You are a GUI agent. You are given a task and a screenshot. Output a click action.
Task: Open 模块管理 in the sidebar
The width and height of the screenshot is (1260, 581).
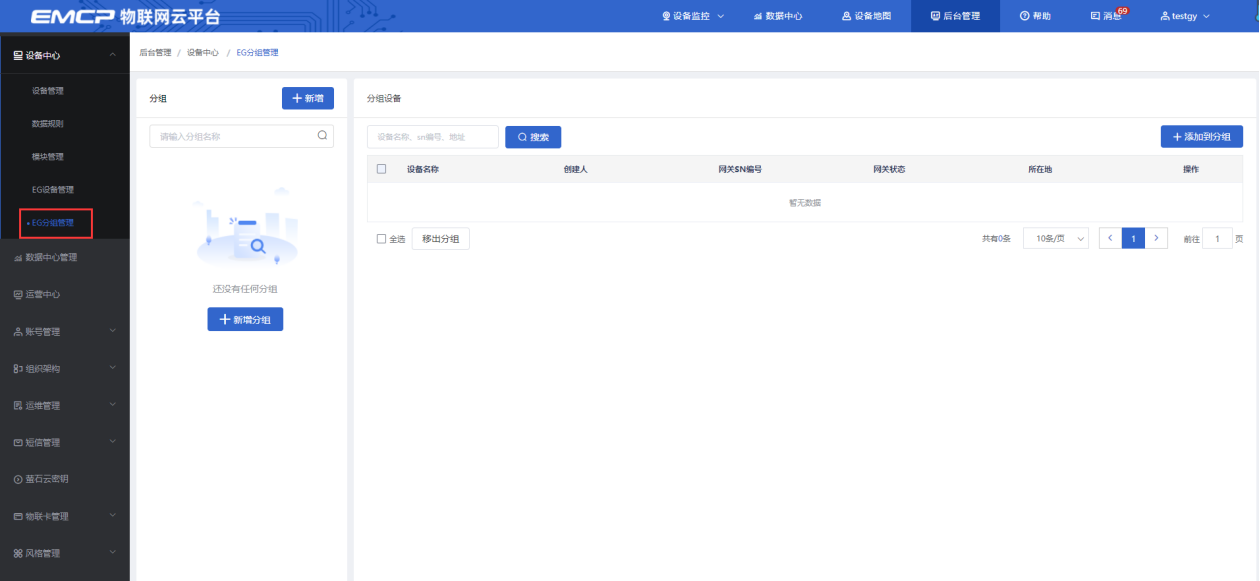(48, 157)
